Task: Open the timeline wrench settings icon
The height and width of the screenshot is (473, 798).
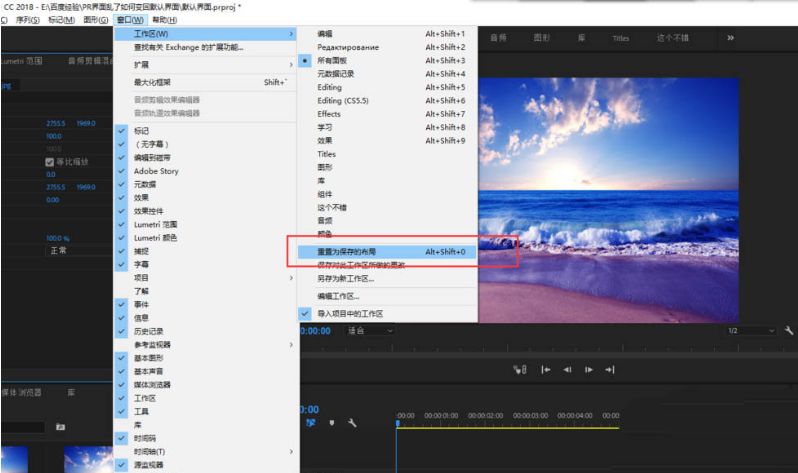Action: (x=351, y=422)
